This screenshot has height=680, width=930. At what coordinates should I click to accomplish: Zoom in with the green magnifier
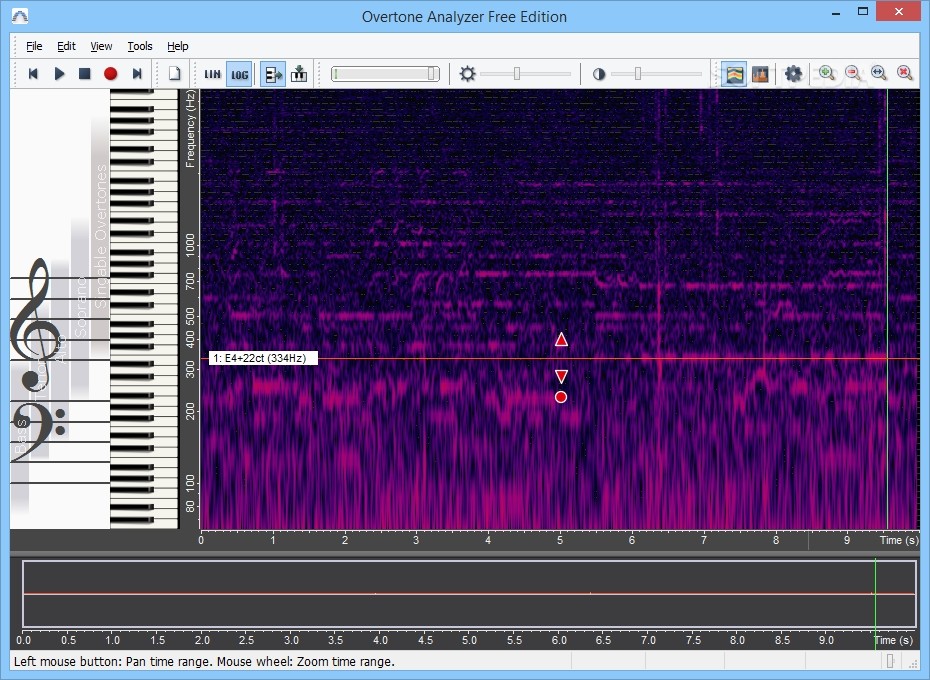click(827, 74)
